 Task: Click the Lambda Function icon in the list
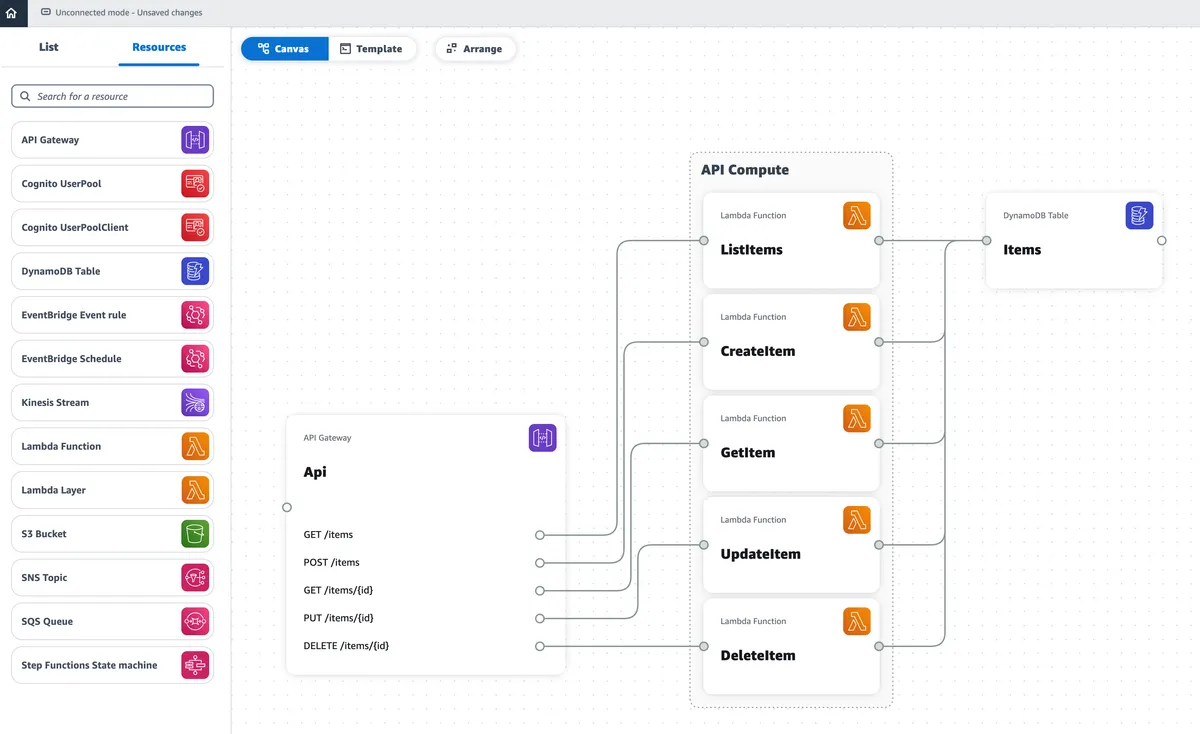tap(196, 445)
